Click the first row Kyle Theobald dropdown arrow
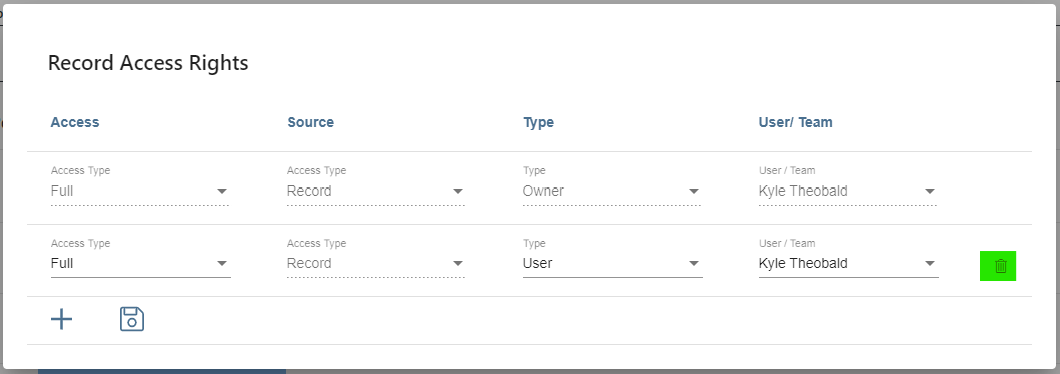The width and height of the screenshot is (1060, 374). (x=930, y=191)
